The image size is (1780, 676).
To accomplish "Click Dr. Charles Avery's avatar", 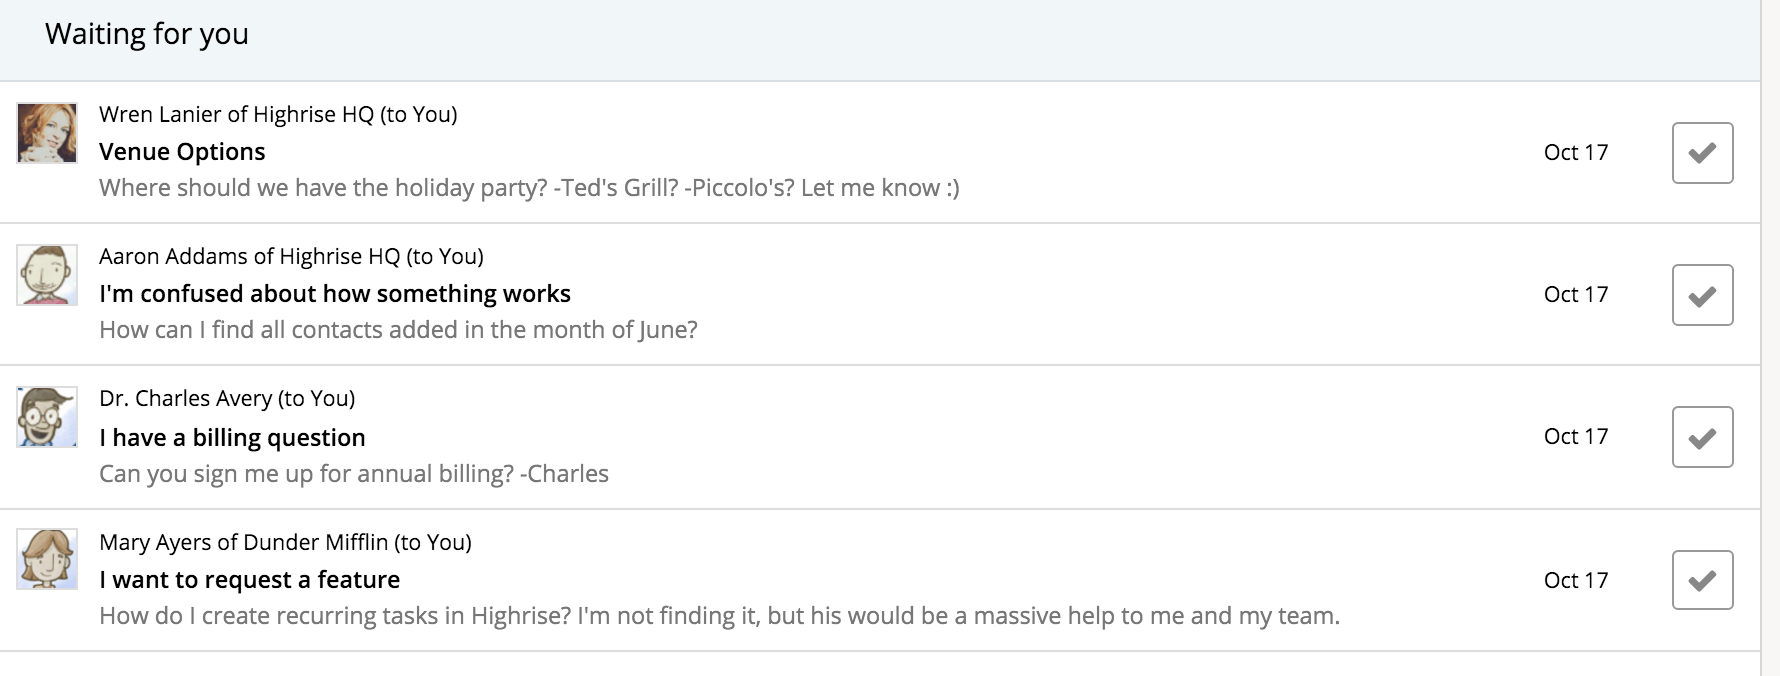I will 47,417.
